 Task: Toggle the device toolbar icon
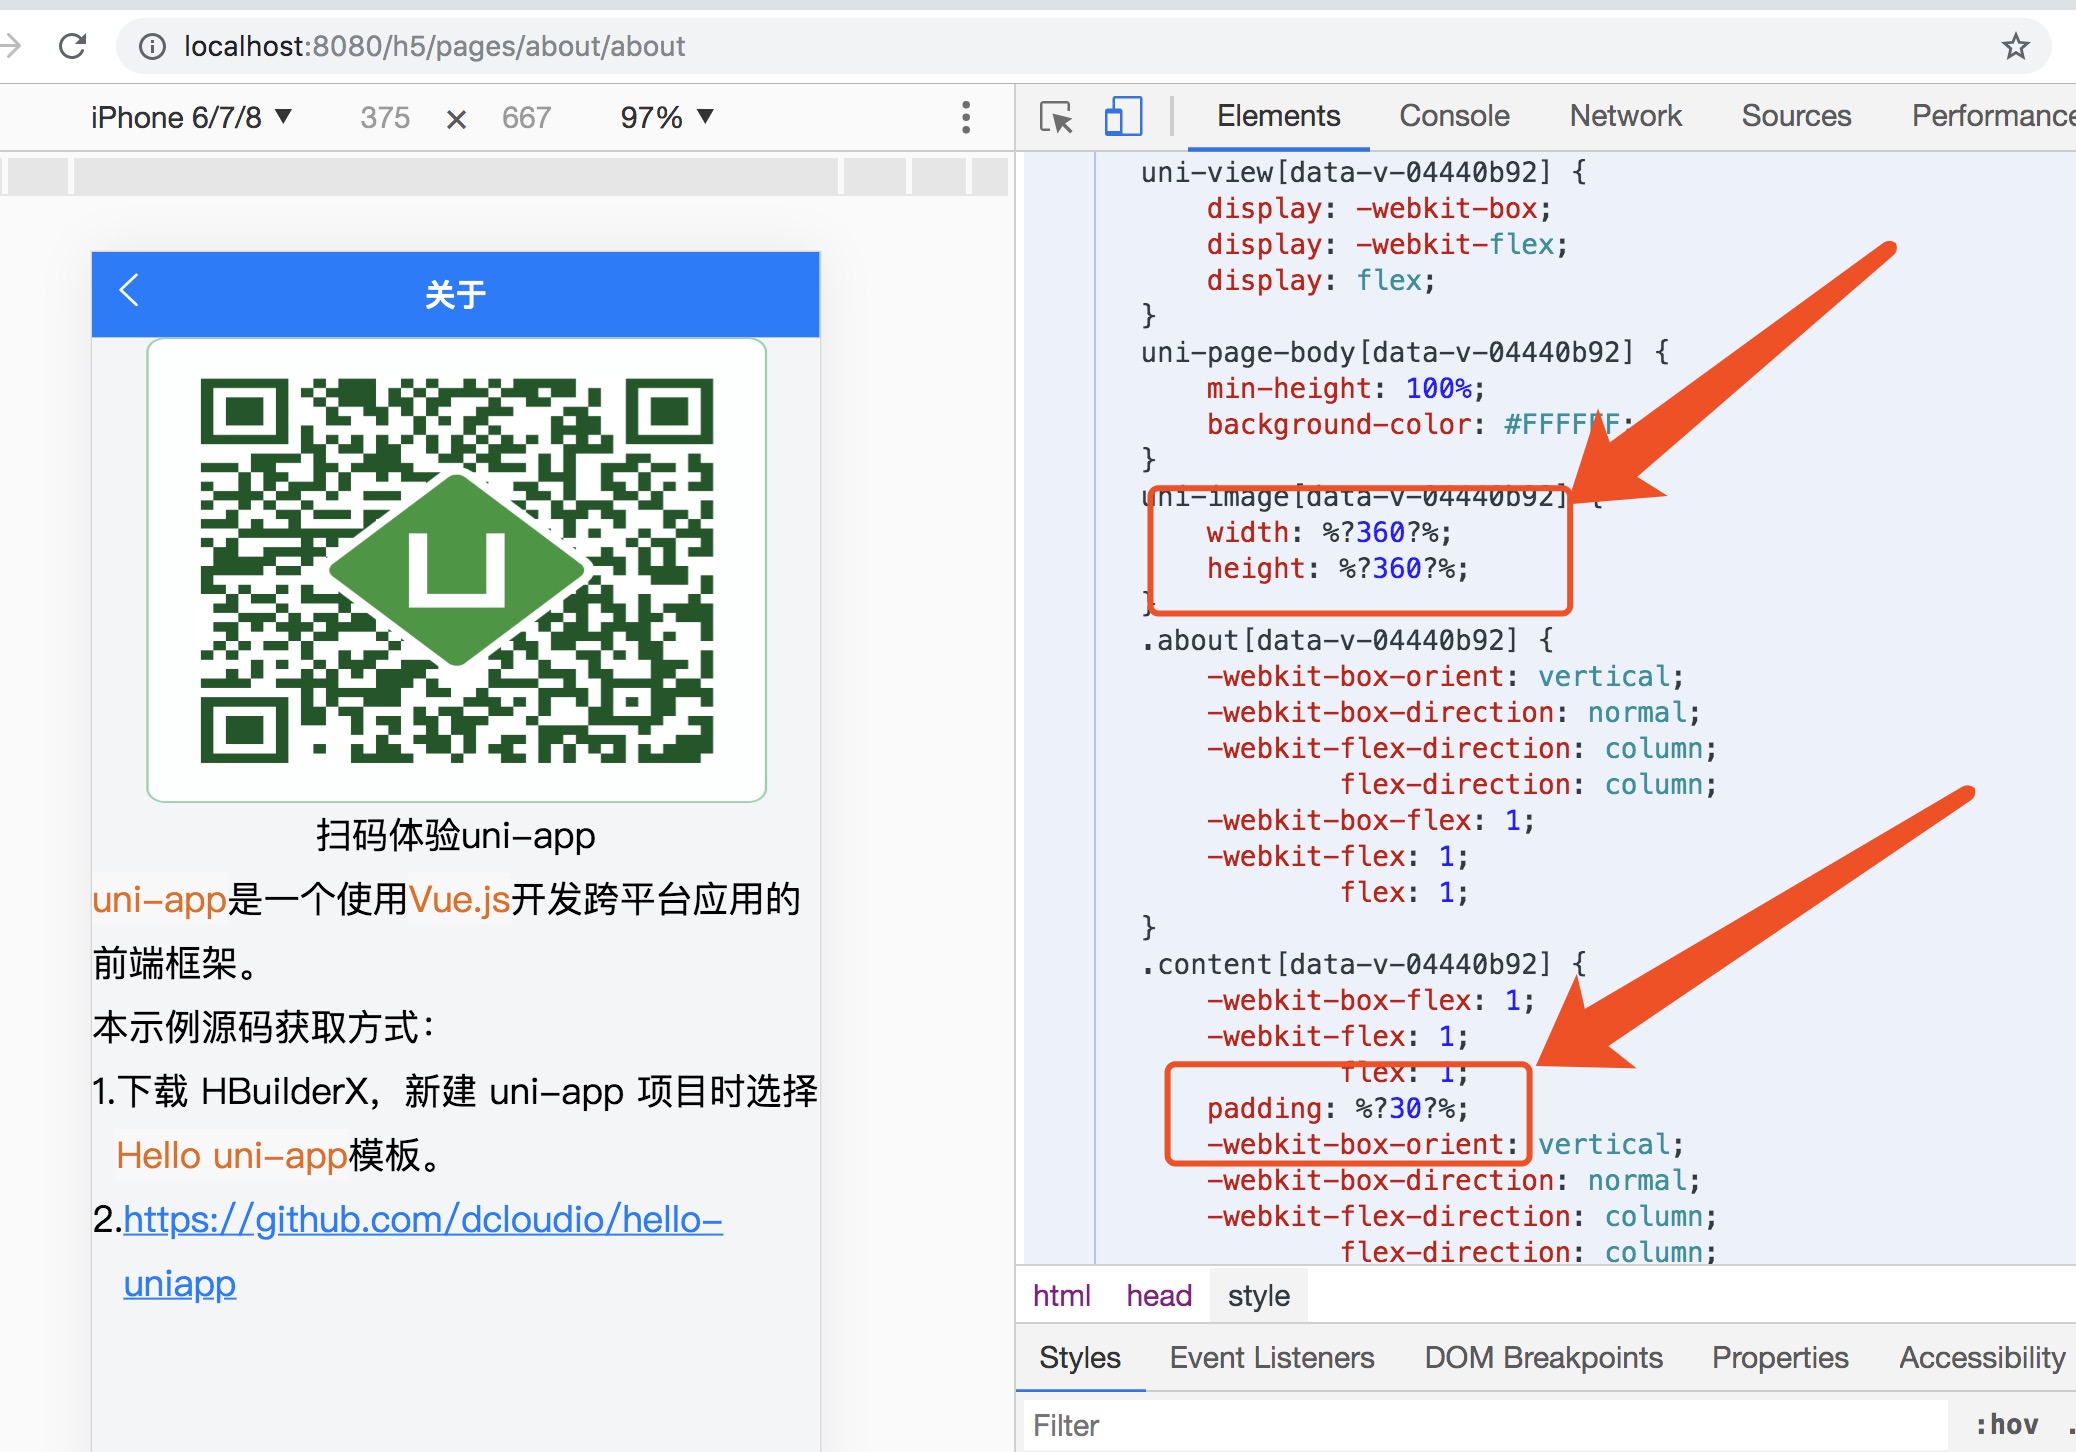[1123, 117]
